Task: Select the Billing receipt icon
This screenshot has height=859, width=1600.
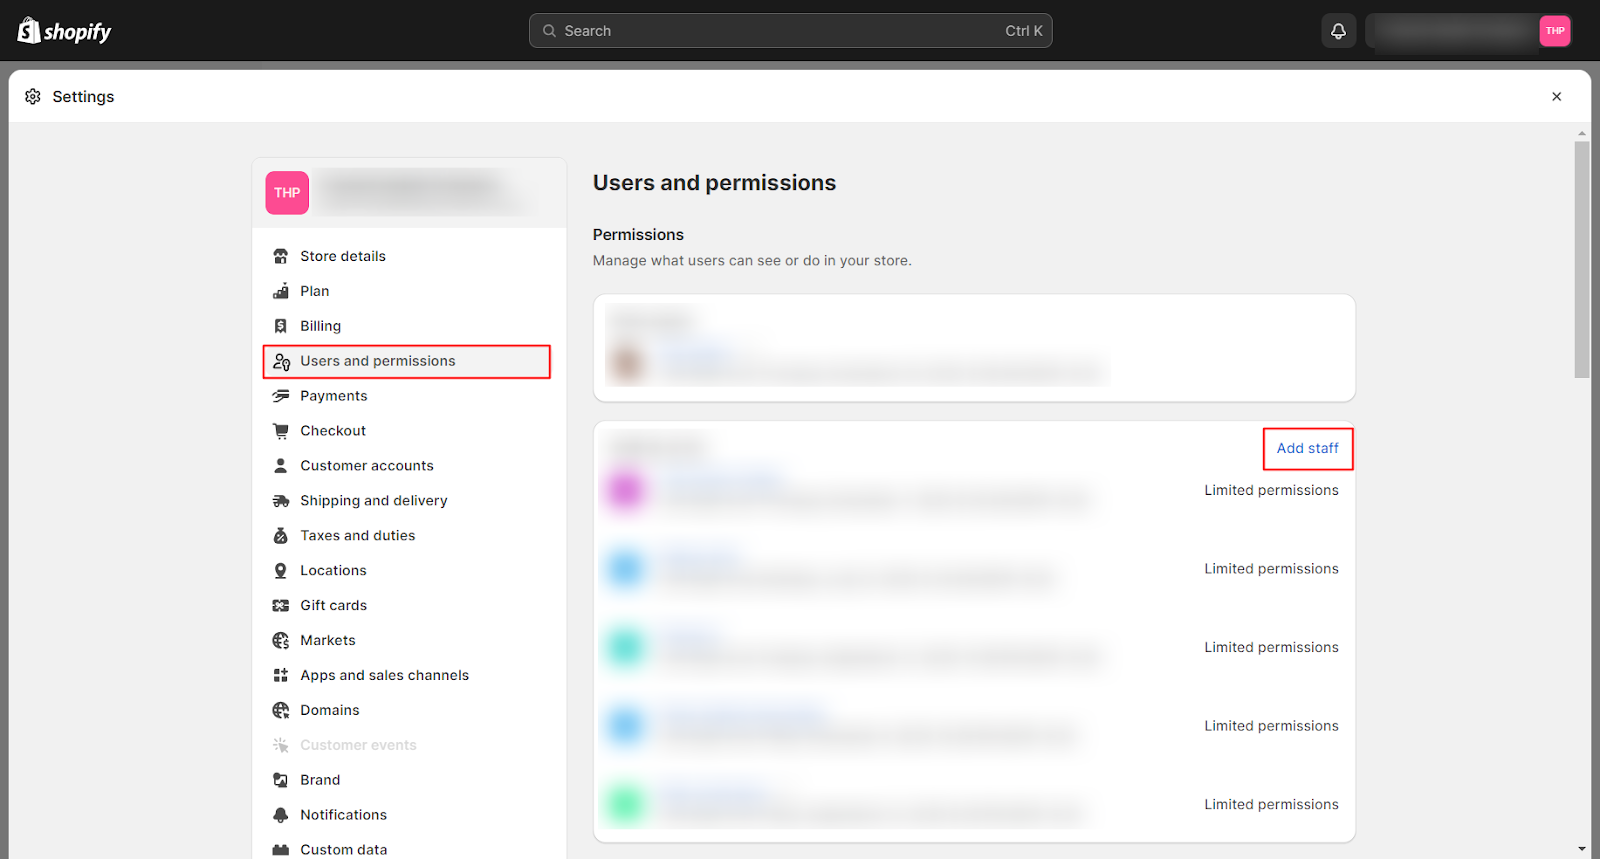Action: (x=281, y=326)
